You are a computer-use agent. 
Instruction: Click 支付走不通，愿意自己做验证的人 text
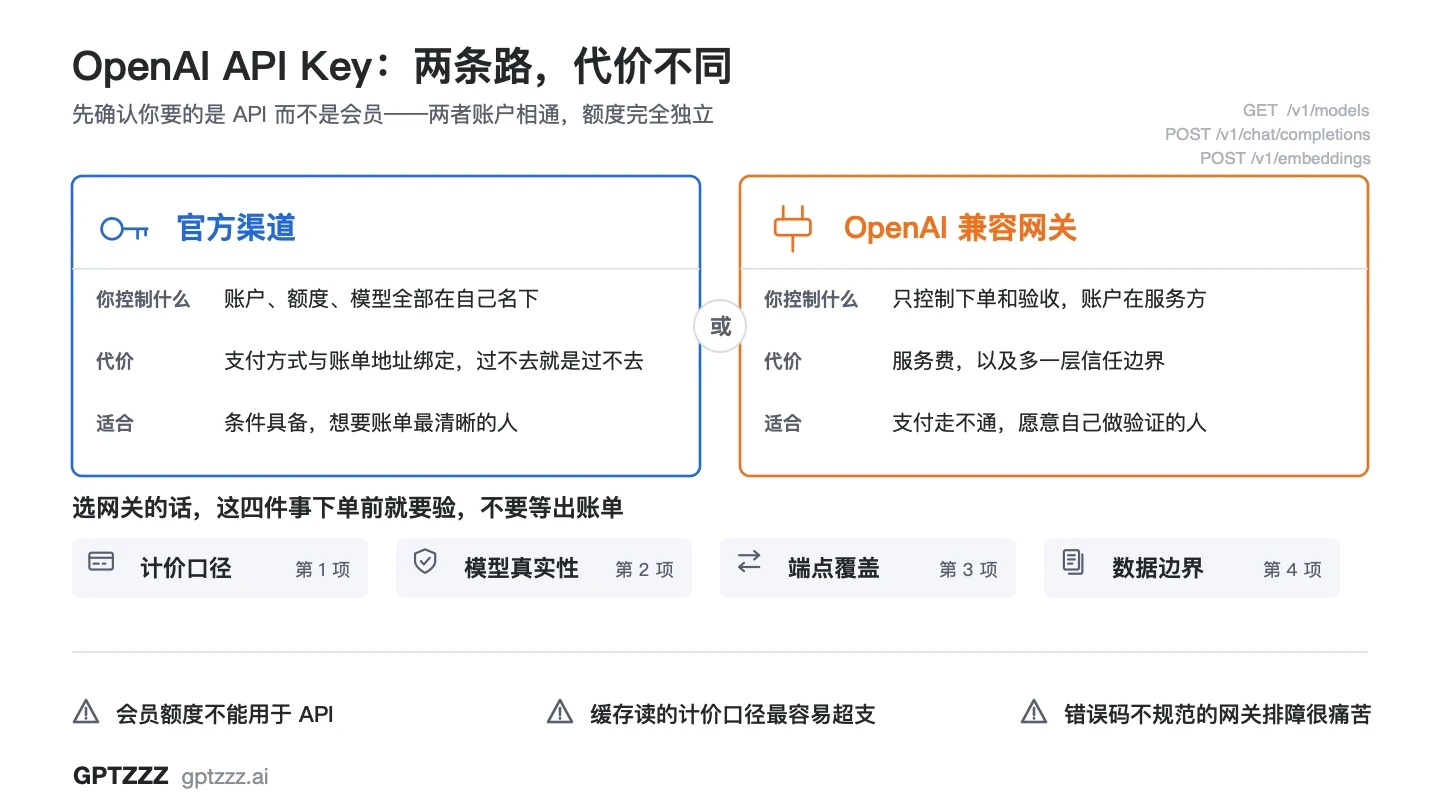point(1049,423)
